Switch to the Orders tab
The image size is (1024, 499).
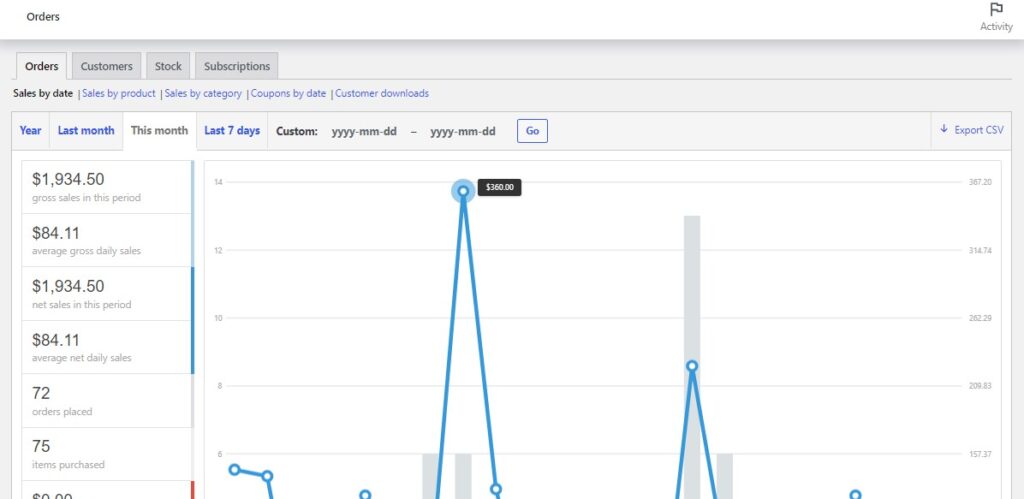click(42, 66)
